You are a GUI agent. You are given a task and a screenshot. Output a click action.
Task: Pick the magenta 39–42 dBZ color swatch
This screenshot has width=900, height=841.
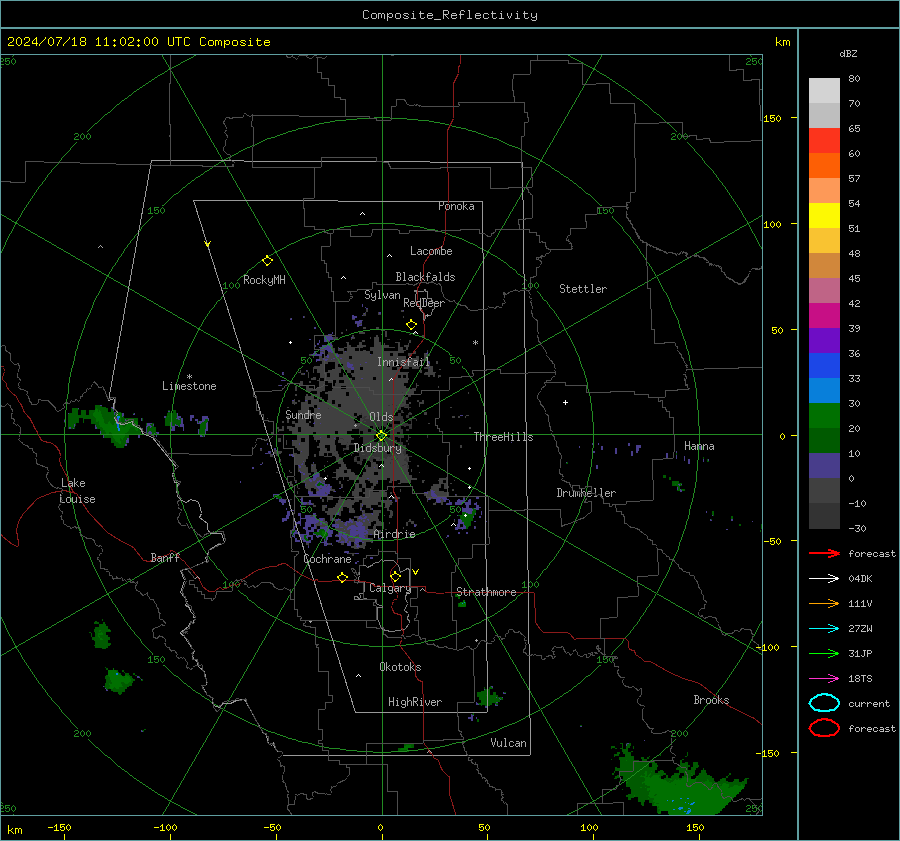coord(824,316)
